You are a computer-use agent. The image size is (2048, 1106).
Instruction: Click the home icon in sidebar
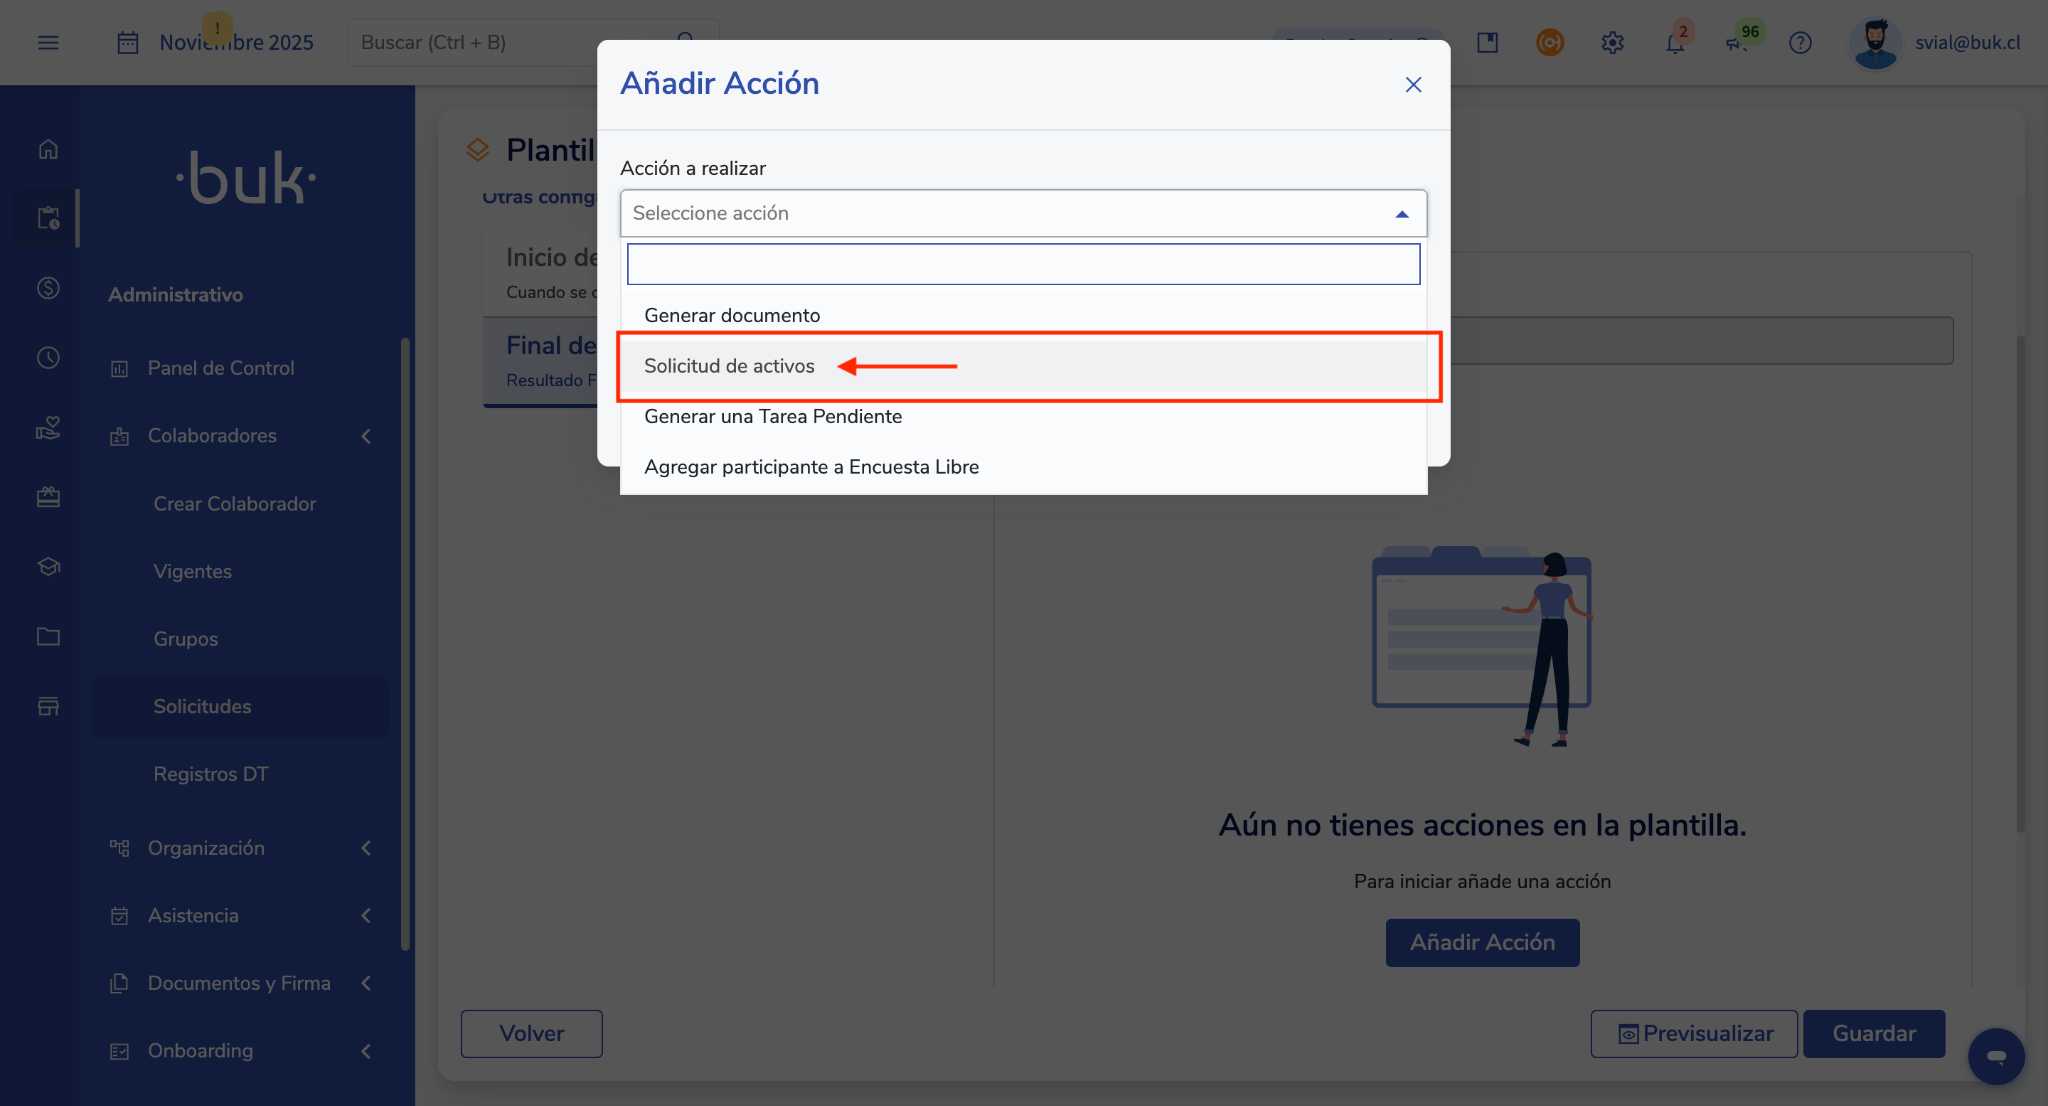48,149
